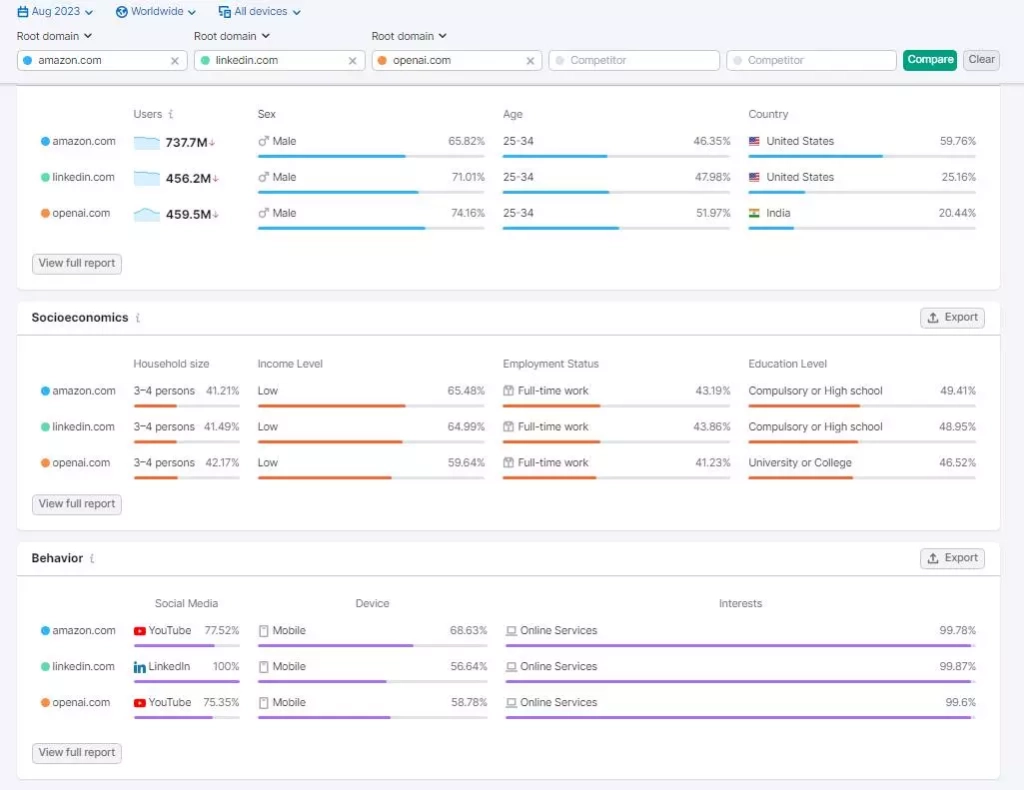
Task: Click the male icon in amazon.com row
Action: coord(263,141)
